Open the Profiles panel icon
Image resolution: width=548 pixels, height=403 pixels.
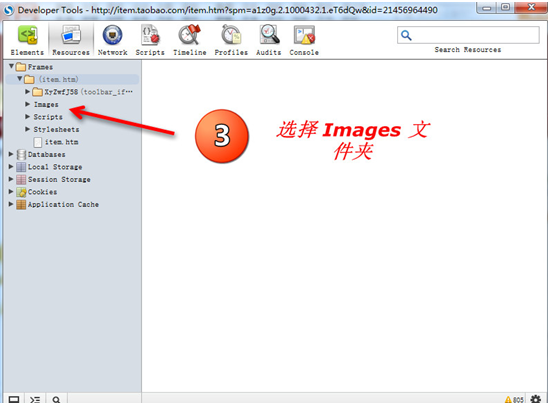tap(231, 35)
